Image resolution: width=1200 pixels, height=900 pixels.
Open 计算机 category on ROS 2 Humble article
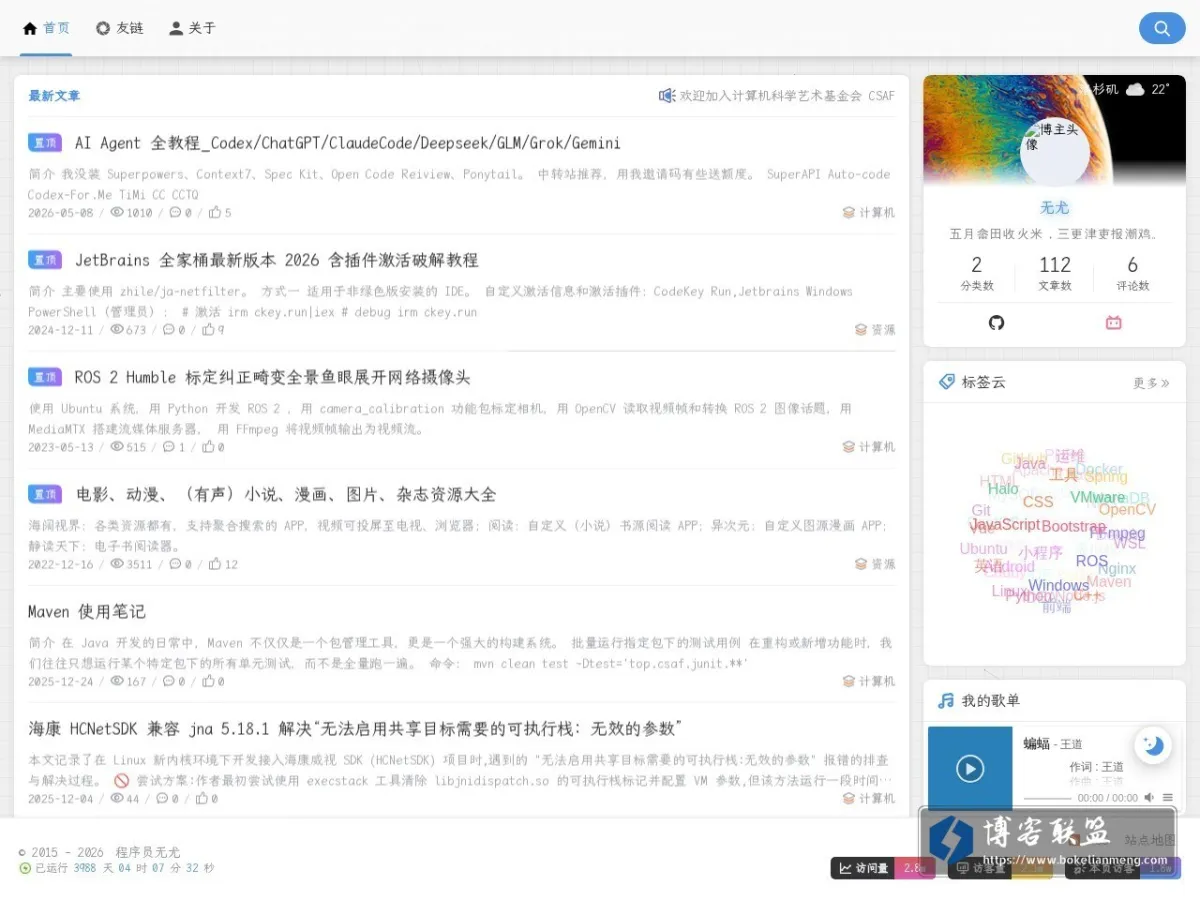click(x=869, y=446)
